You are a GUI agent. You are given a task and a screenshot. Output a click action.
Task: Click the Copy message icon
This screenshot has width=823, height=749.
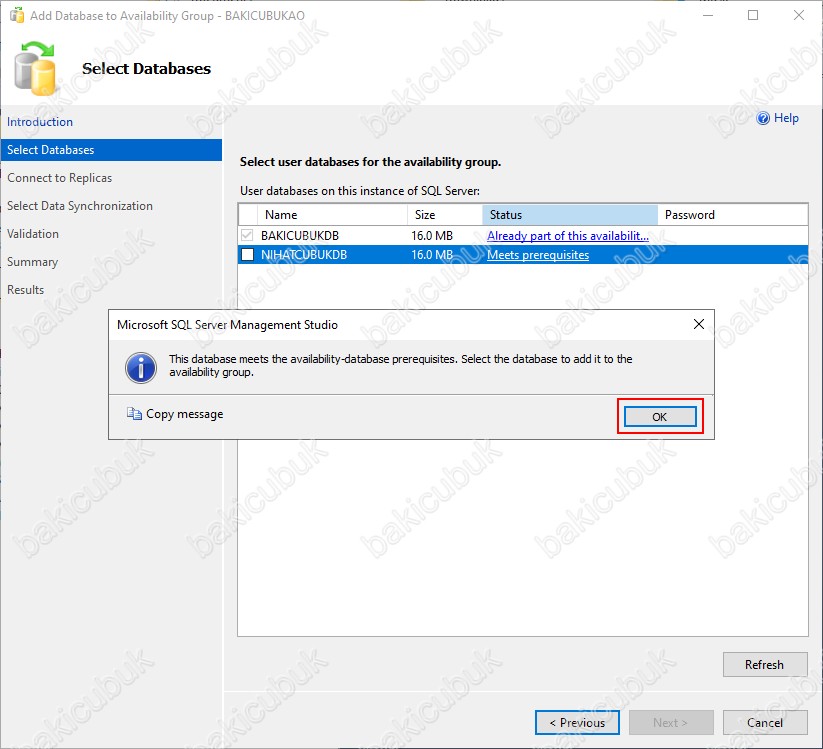[134, 414]
